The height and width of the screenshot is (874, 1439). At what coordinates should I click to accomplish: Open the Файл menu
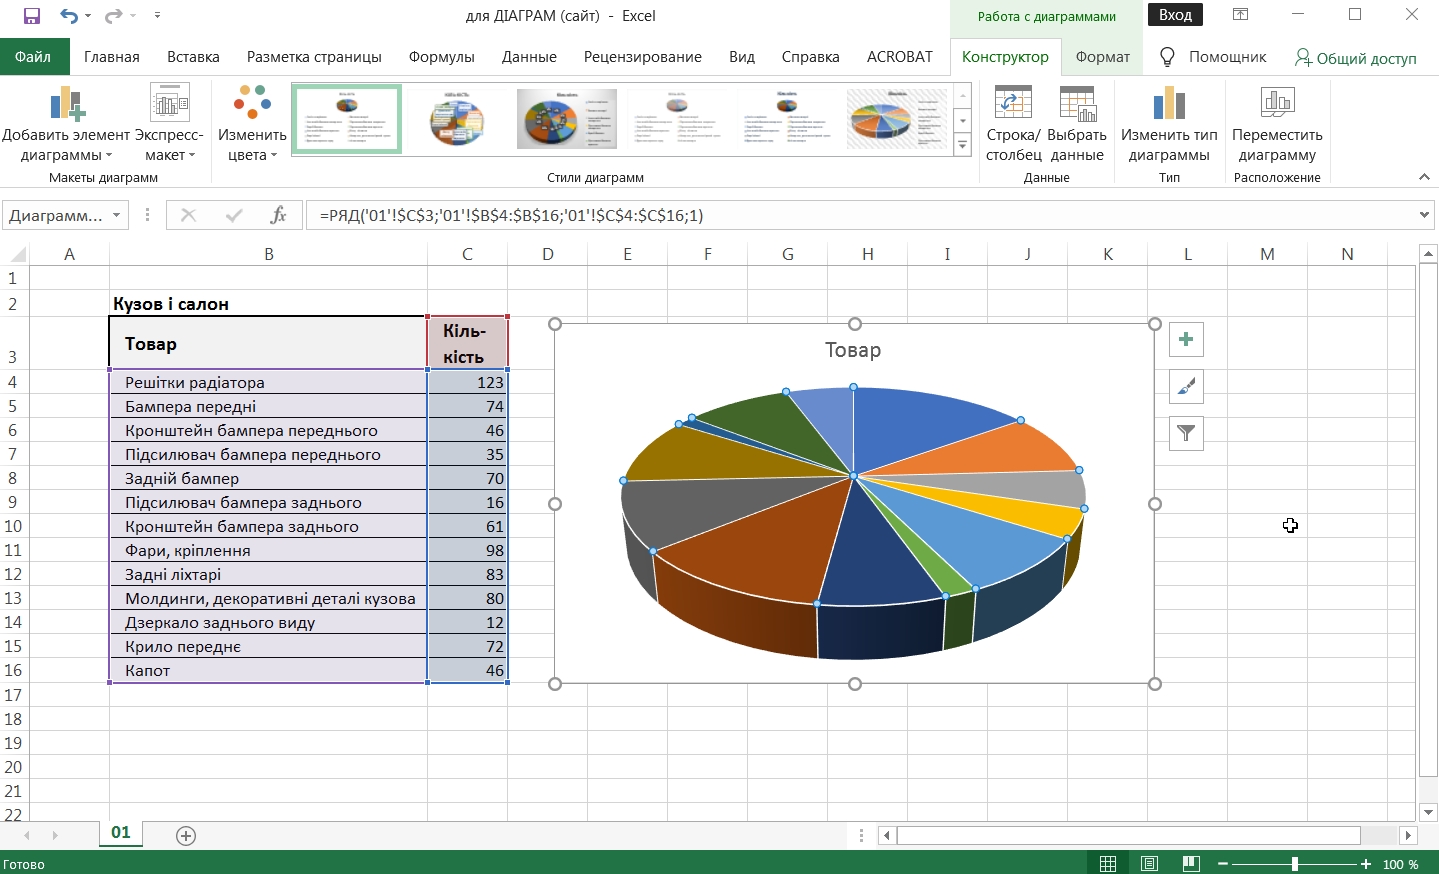click(x=33, y=57)
